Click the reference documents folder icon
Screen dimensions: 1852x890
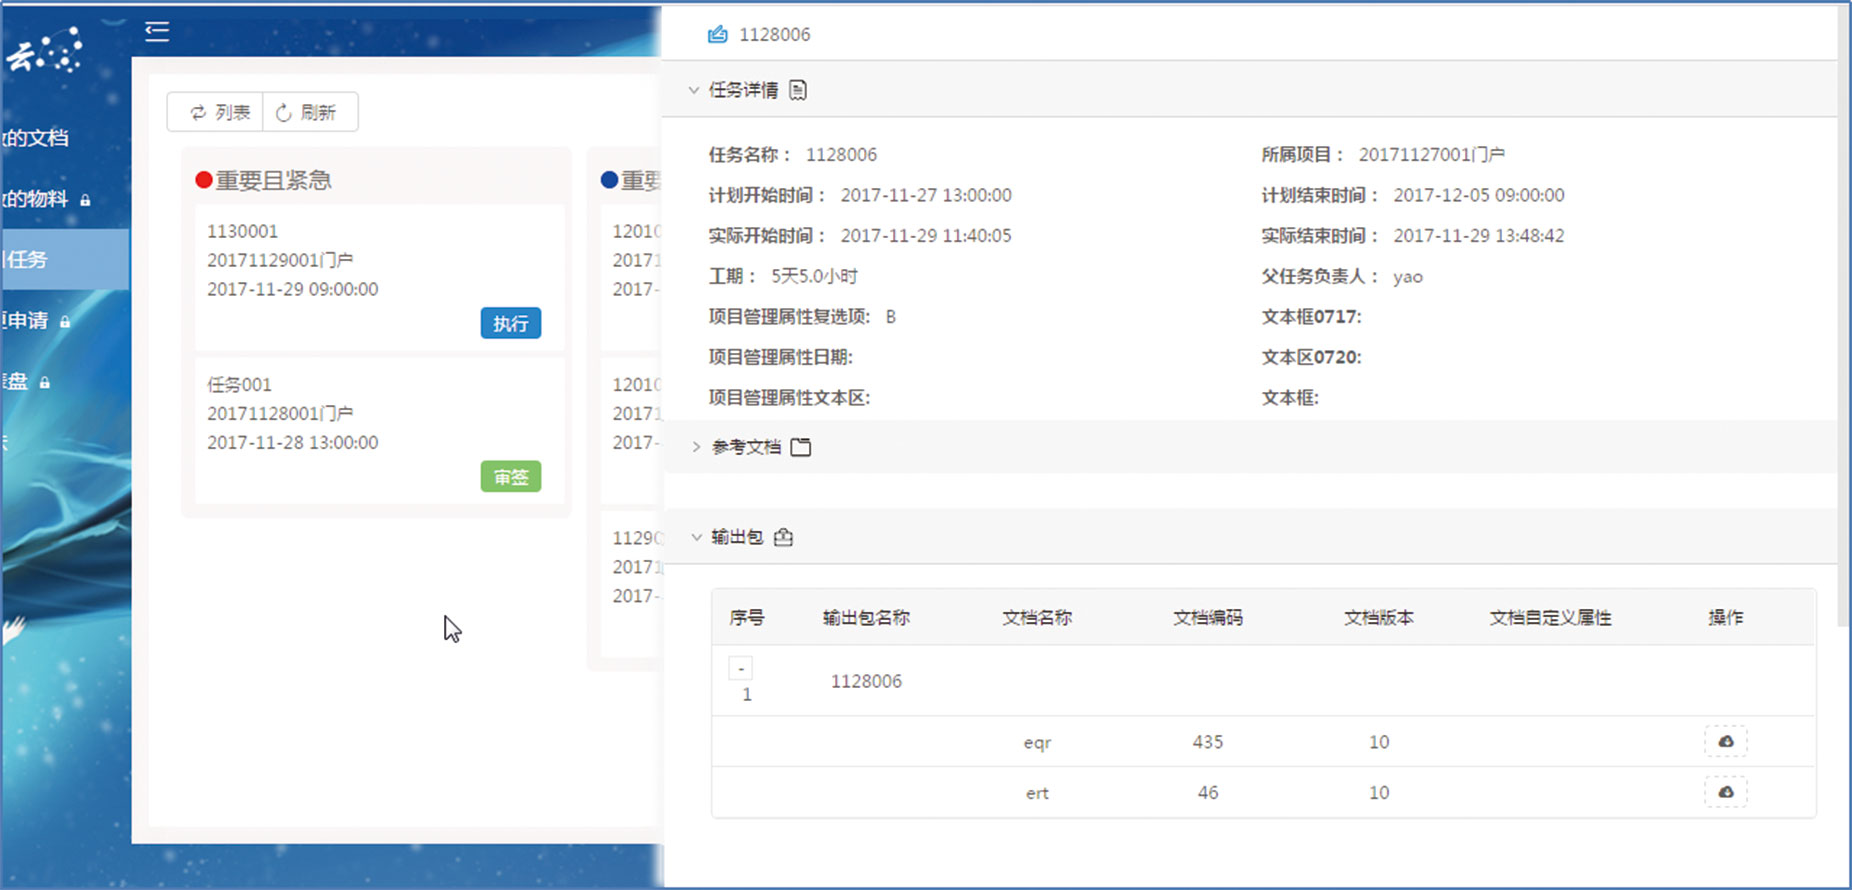801,447
